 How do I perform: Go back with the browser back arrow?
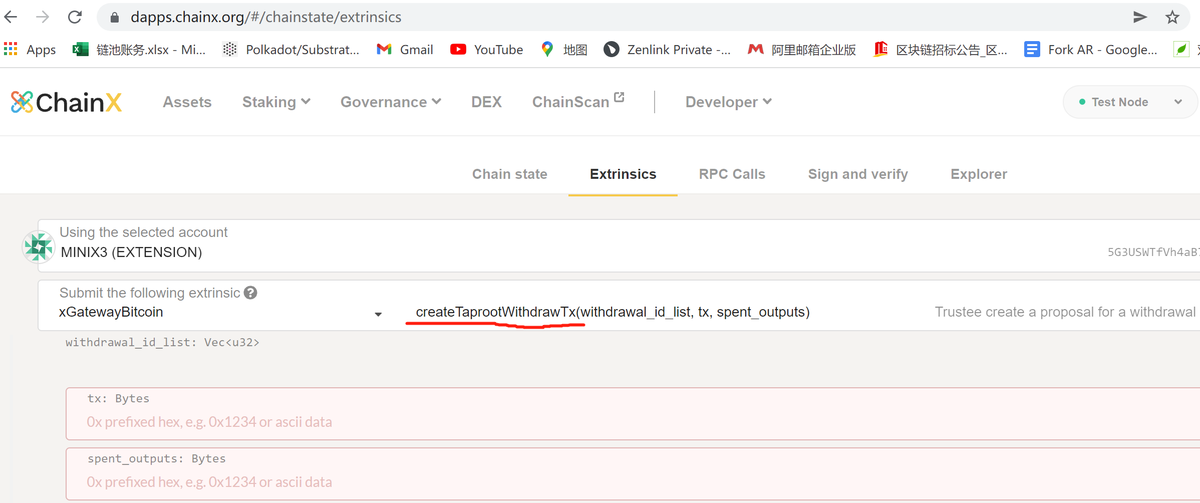click(x=12, y=17)
